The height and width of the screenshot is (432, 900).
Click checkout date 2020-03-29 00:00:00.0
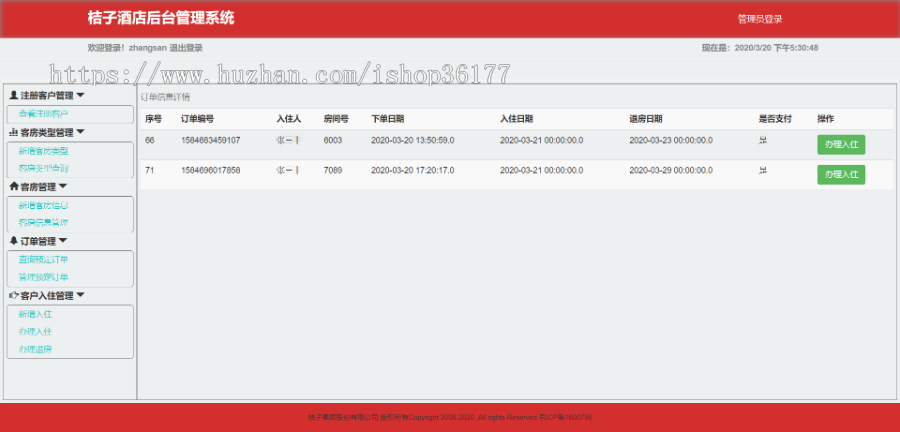[671, 170]
